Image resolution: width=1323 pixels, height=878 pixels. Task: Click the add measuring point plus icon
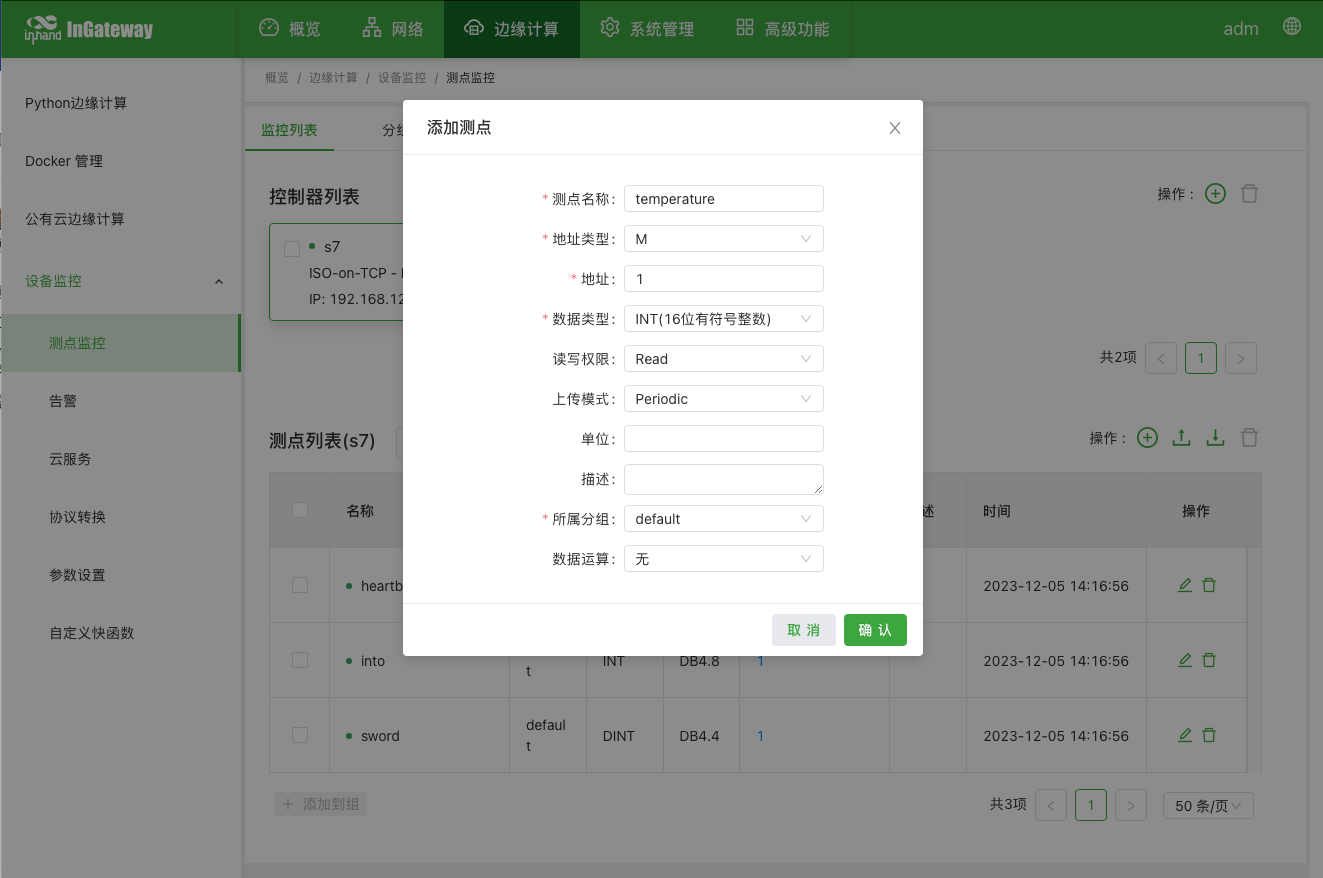pos(1148,438)
